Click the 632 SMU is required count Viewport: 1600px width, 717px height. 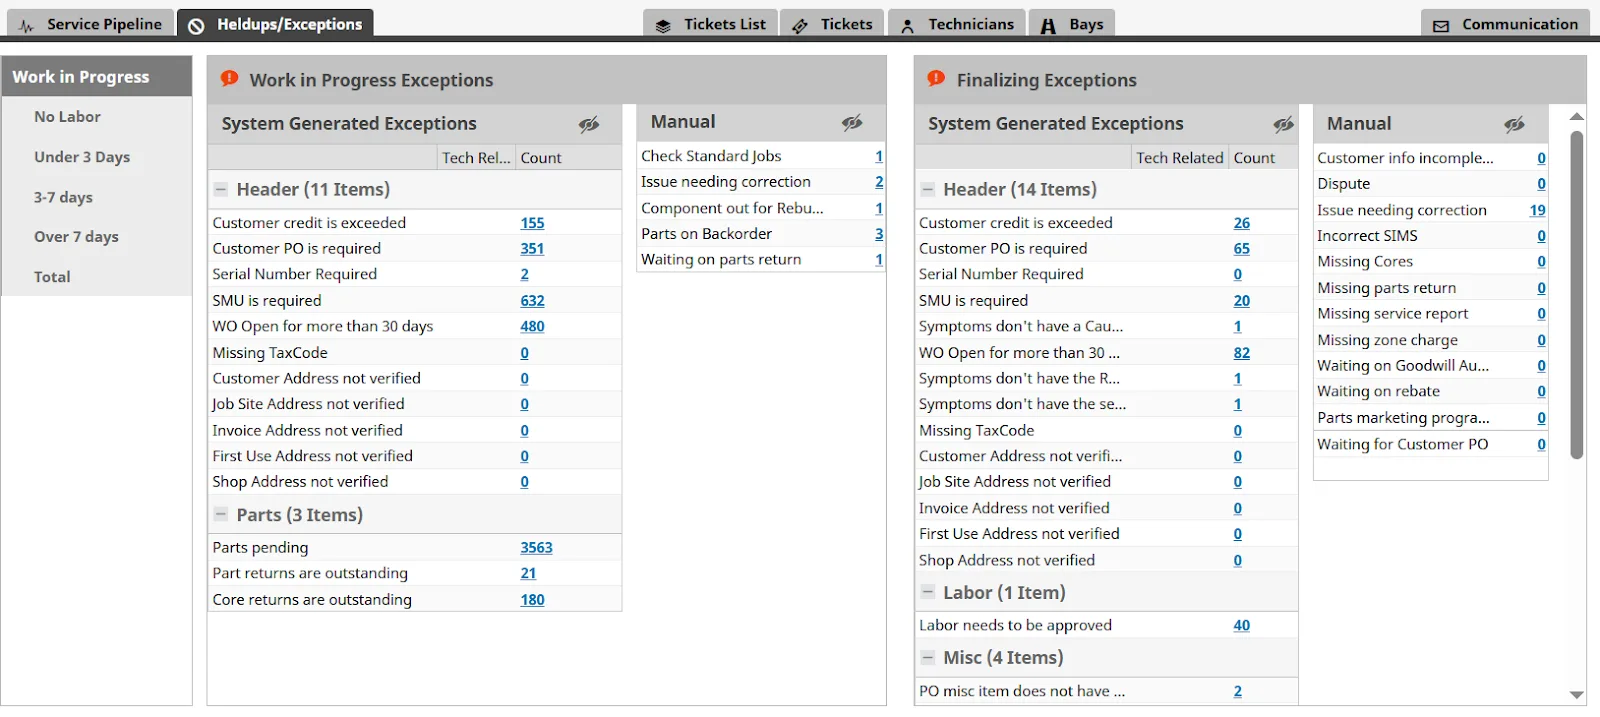pyautogui.click(x=532, y=301)
